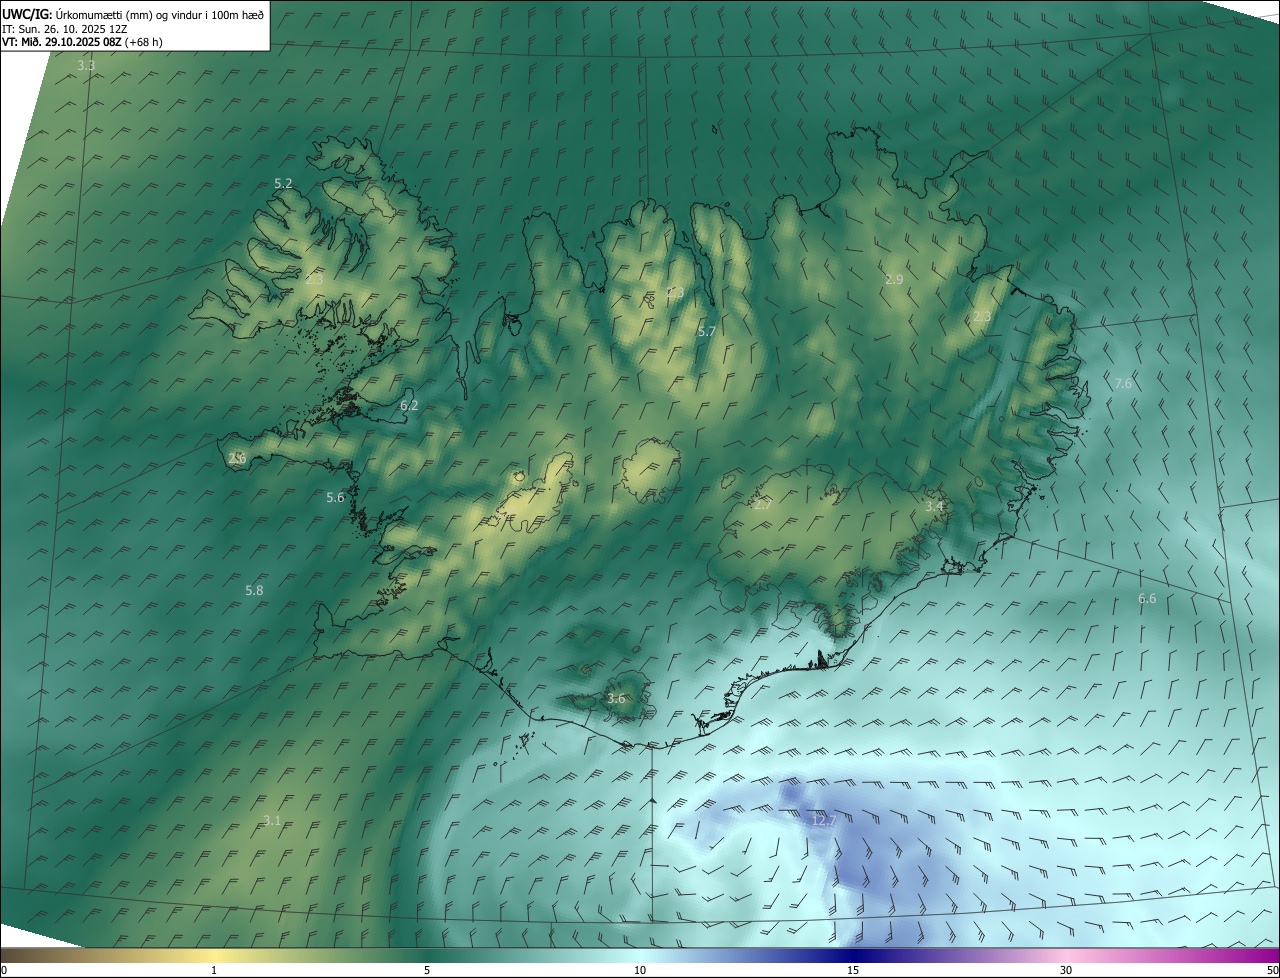Select the 2.9 label in northeast Iceland
Image resolution: width=1280 pixels, height=978 pixels.
[894, 280]
